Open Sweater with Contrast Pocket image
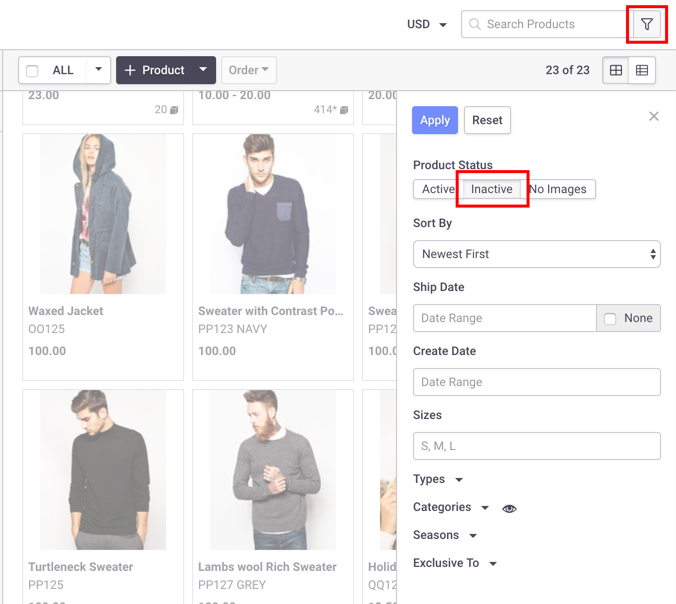This screenshot has height=604, width=676. tap(273, 214)
